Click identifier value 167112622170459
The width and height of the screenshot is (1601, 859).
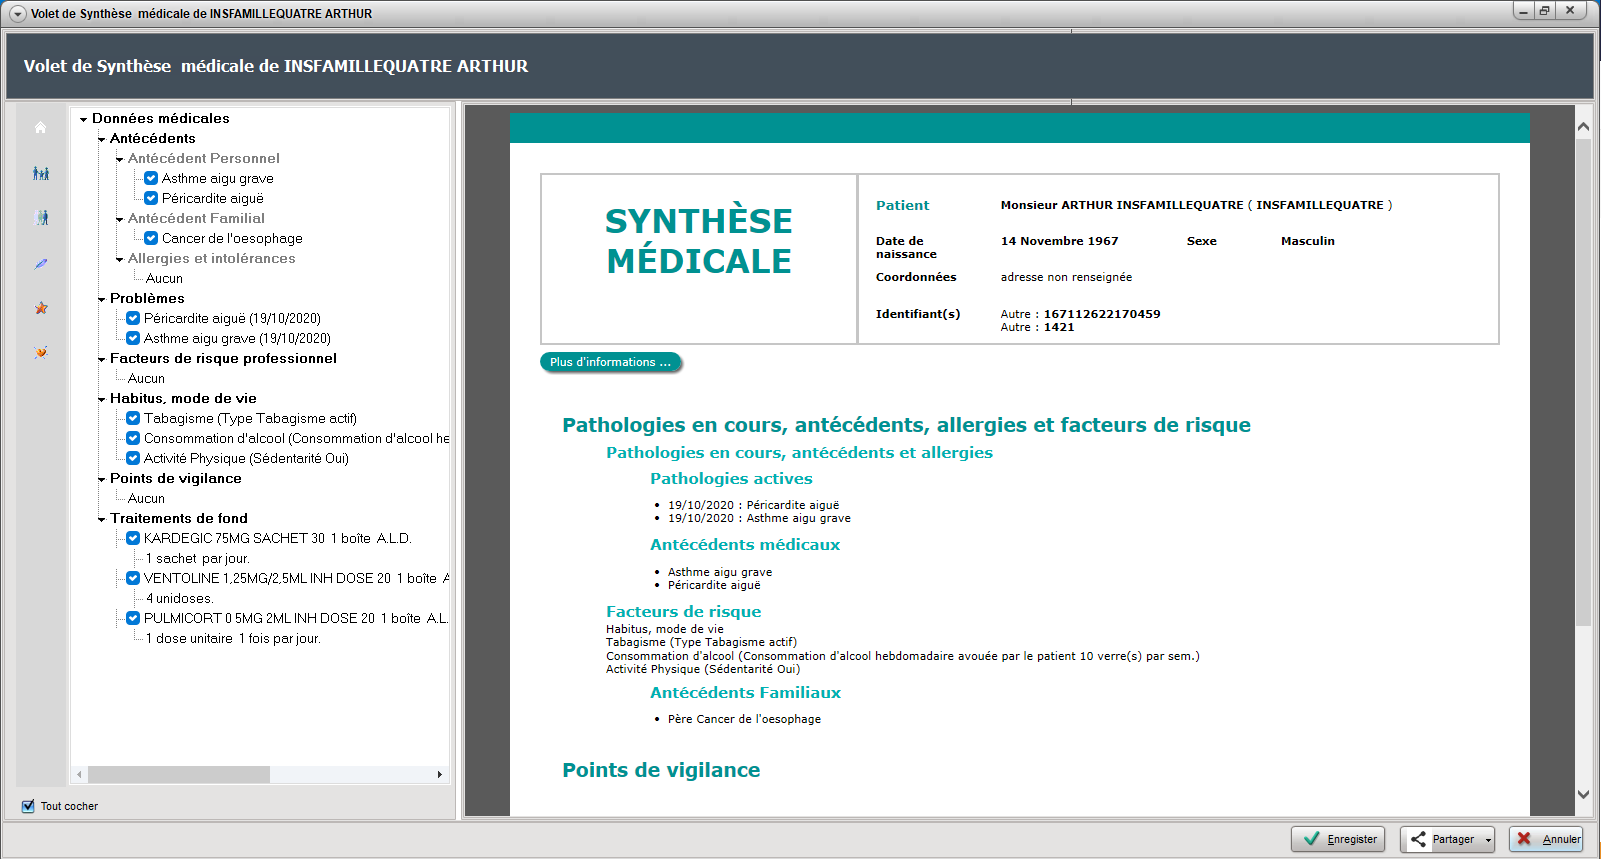click(x=1102, y=314)
